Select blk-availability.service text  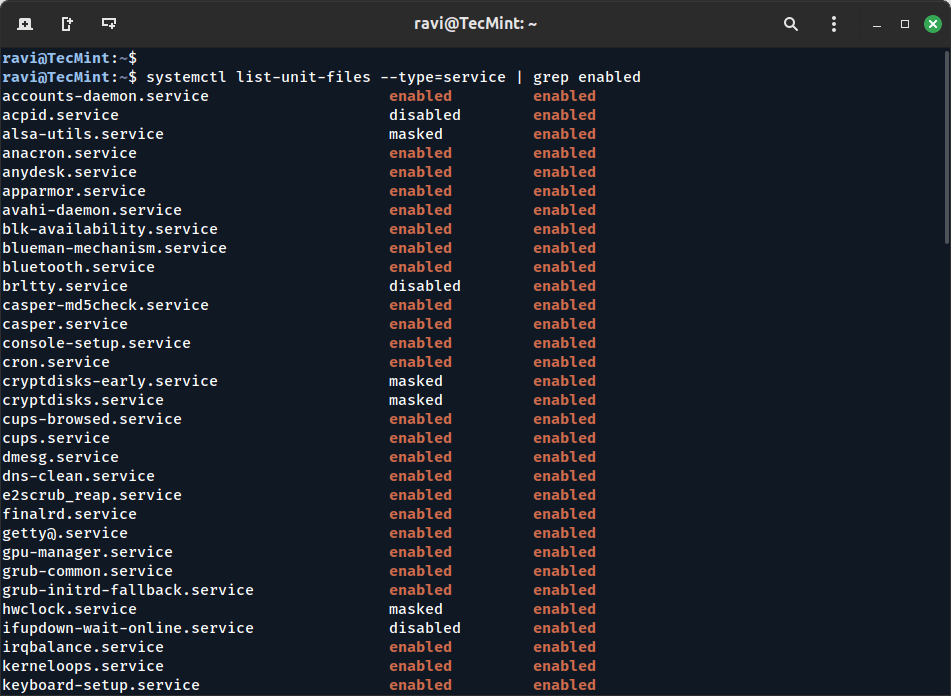point(110,229)
